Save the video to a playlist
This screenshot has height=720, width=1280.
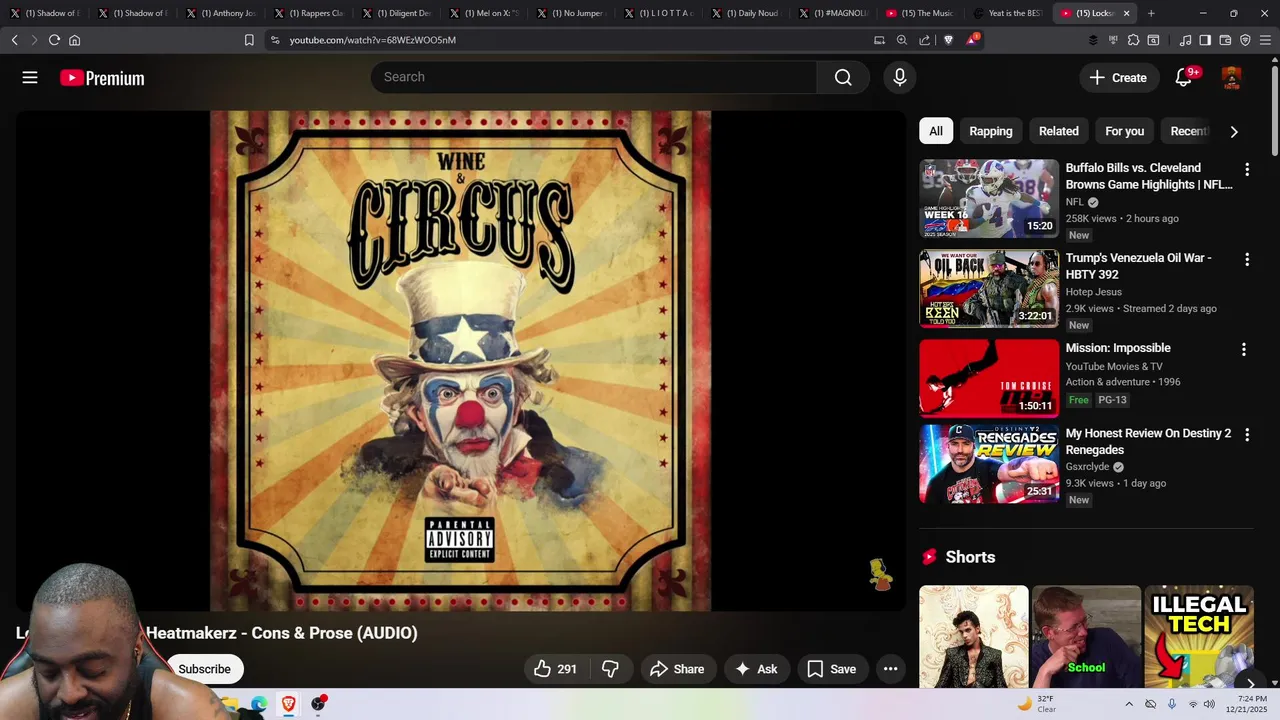(831, 669)
